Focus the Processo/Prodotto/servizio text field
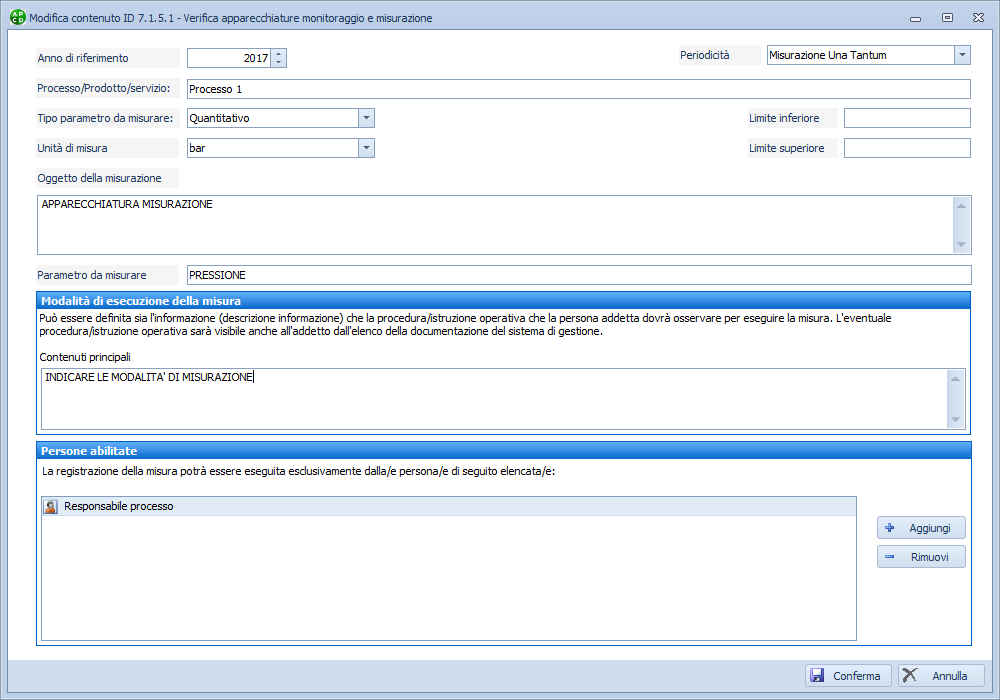The width and height of the screenshot is (1000, 700). (578, 89)
